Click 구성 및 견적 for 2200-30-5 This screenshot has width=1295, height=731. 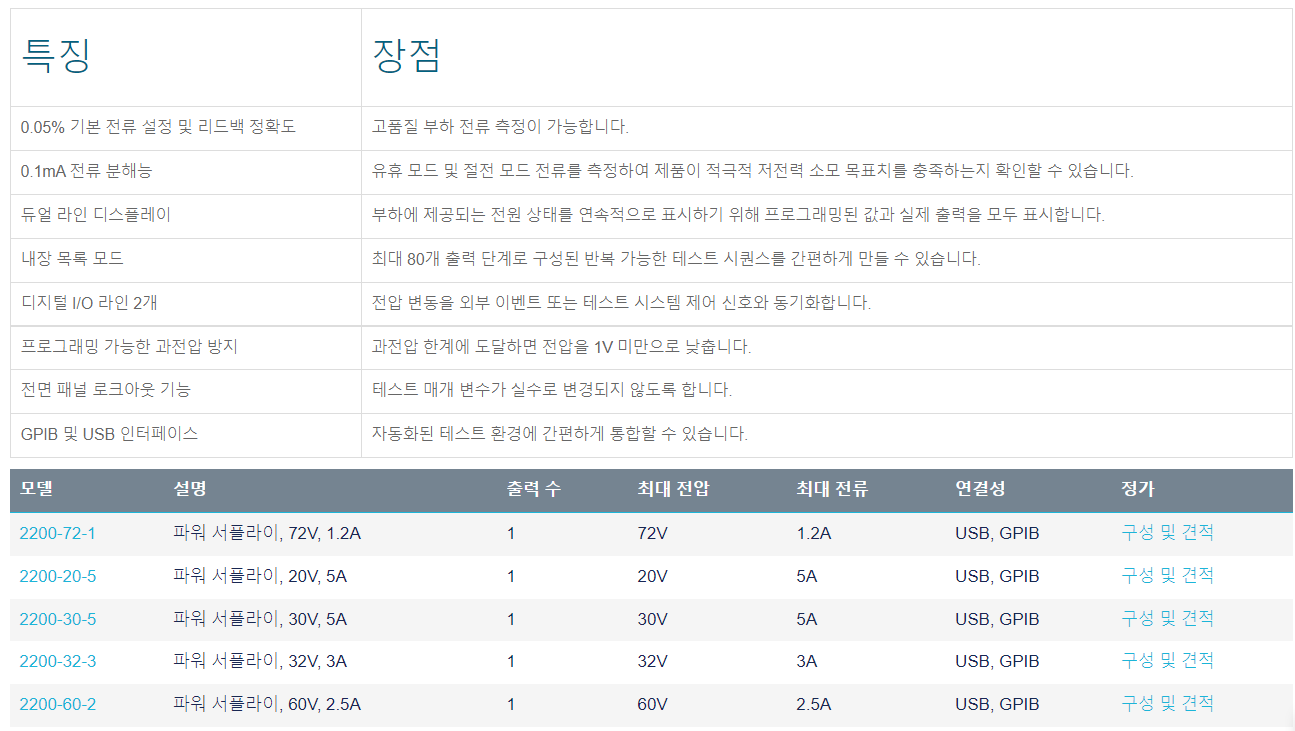click(1167, 619)
